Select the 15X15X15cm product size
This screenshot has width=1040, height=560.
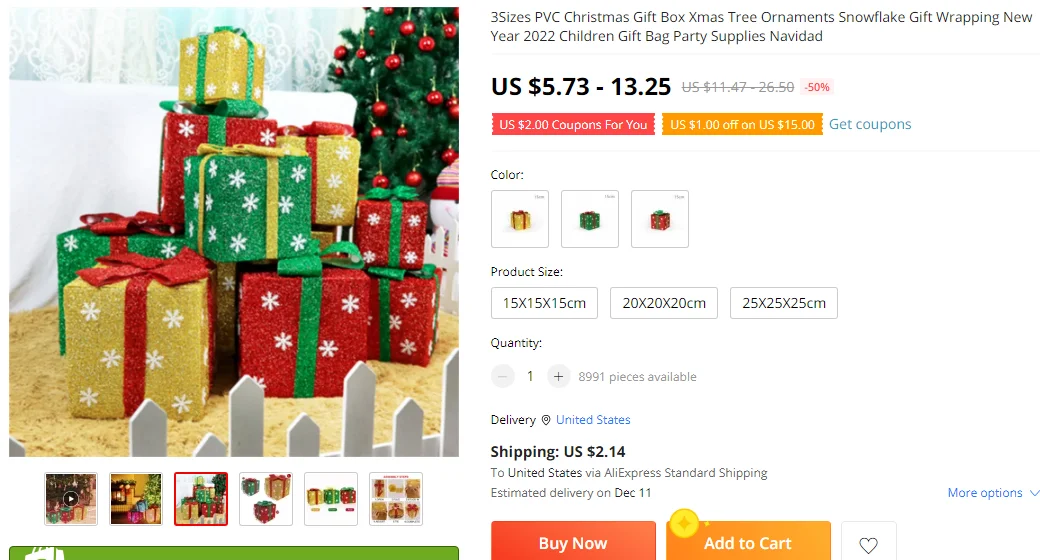545,303
